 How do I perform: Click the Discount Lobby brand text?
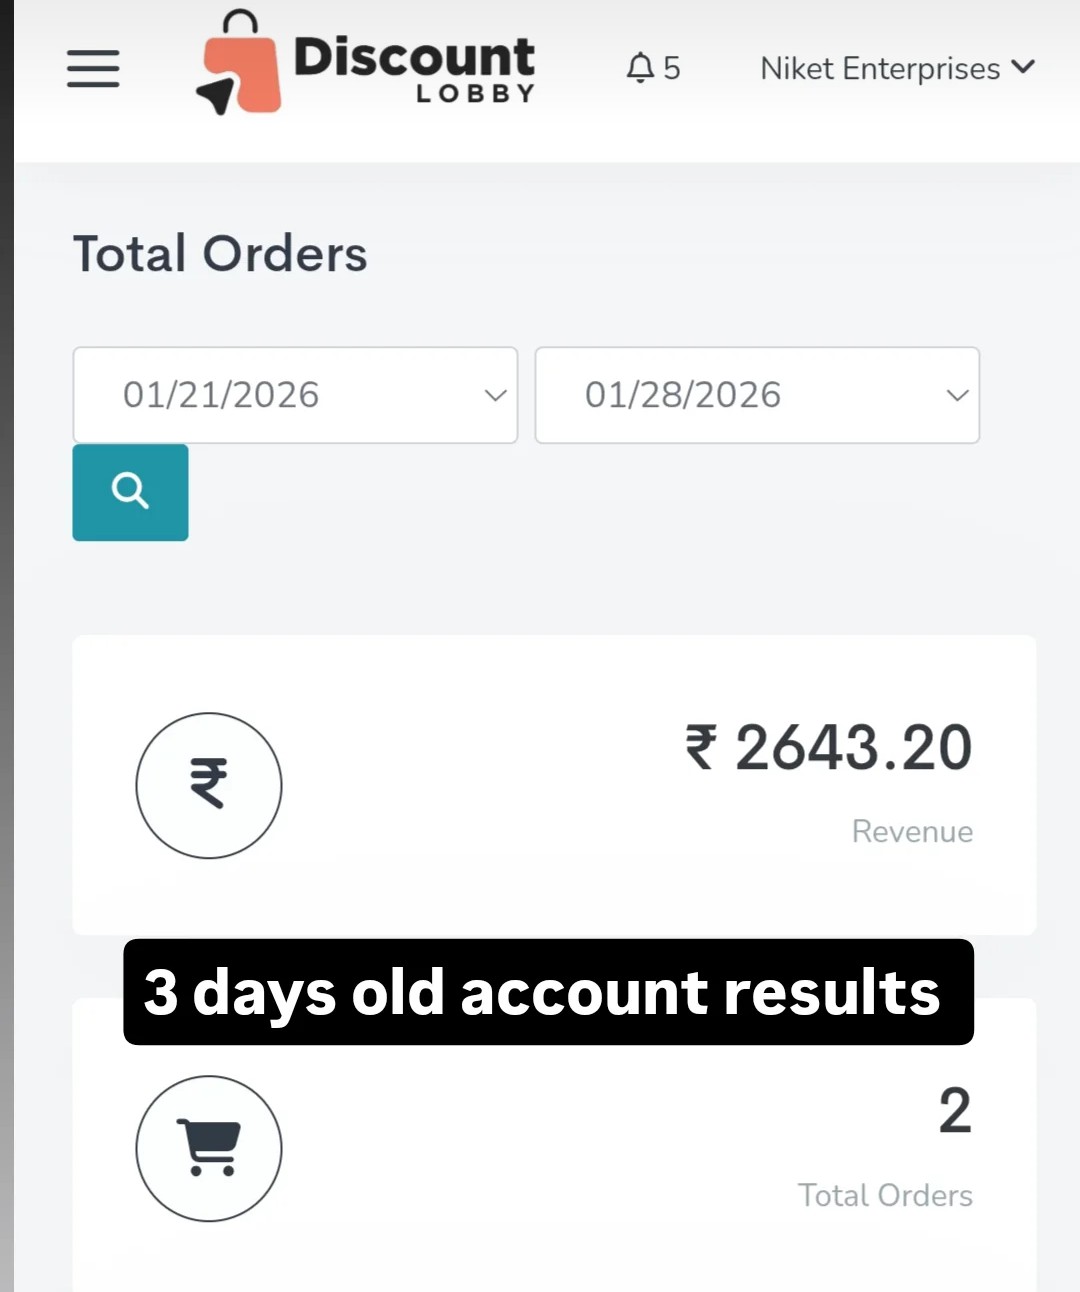point(414,66)
